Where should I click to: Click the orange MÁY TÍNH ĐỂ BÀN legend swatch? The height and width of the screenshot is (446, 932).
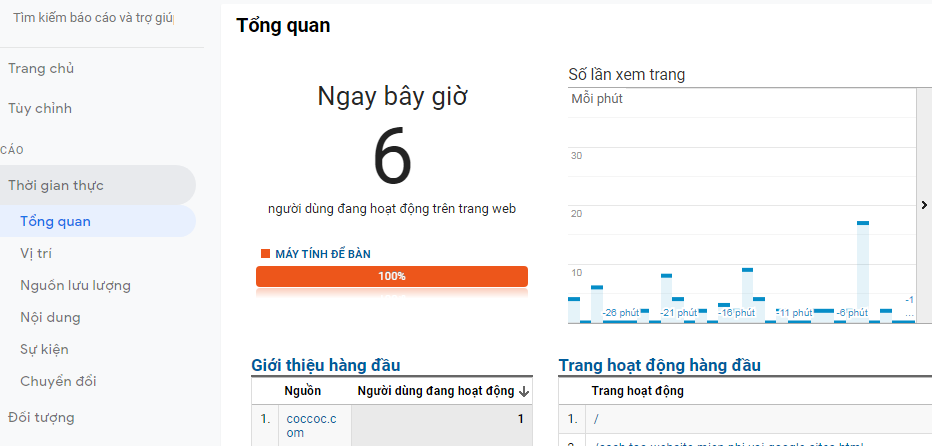pos(266,254)
